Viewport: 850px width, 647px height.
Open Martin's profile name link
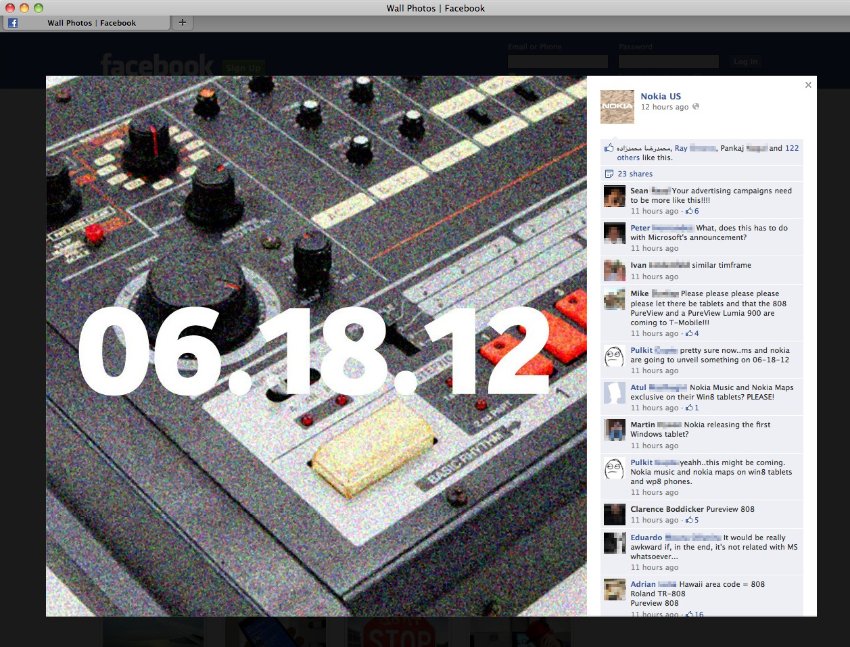click(655, 425)
